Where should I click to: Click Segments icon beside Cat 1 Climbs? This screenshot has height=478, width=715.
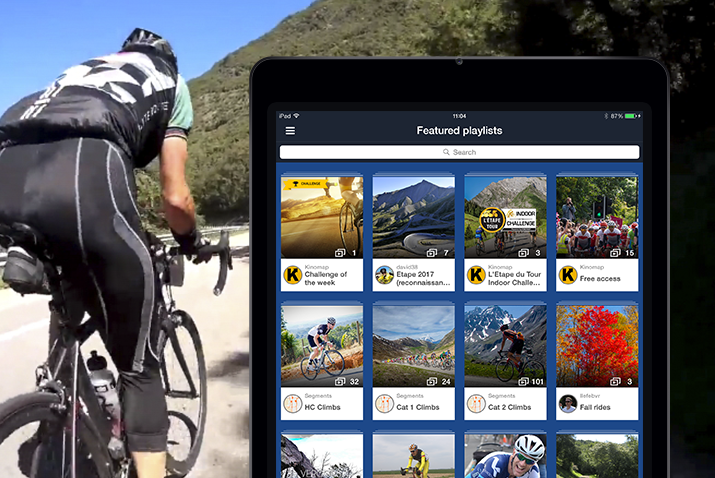click(x=384, y=404)
